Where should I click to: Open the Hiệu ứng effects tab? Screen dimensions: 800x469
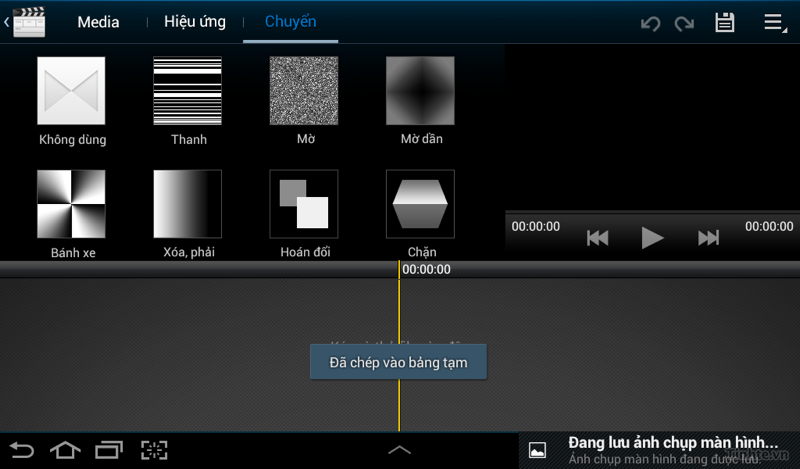[195, 22]
